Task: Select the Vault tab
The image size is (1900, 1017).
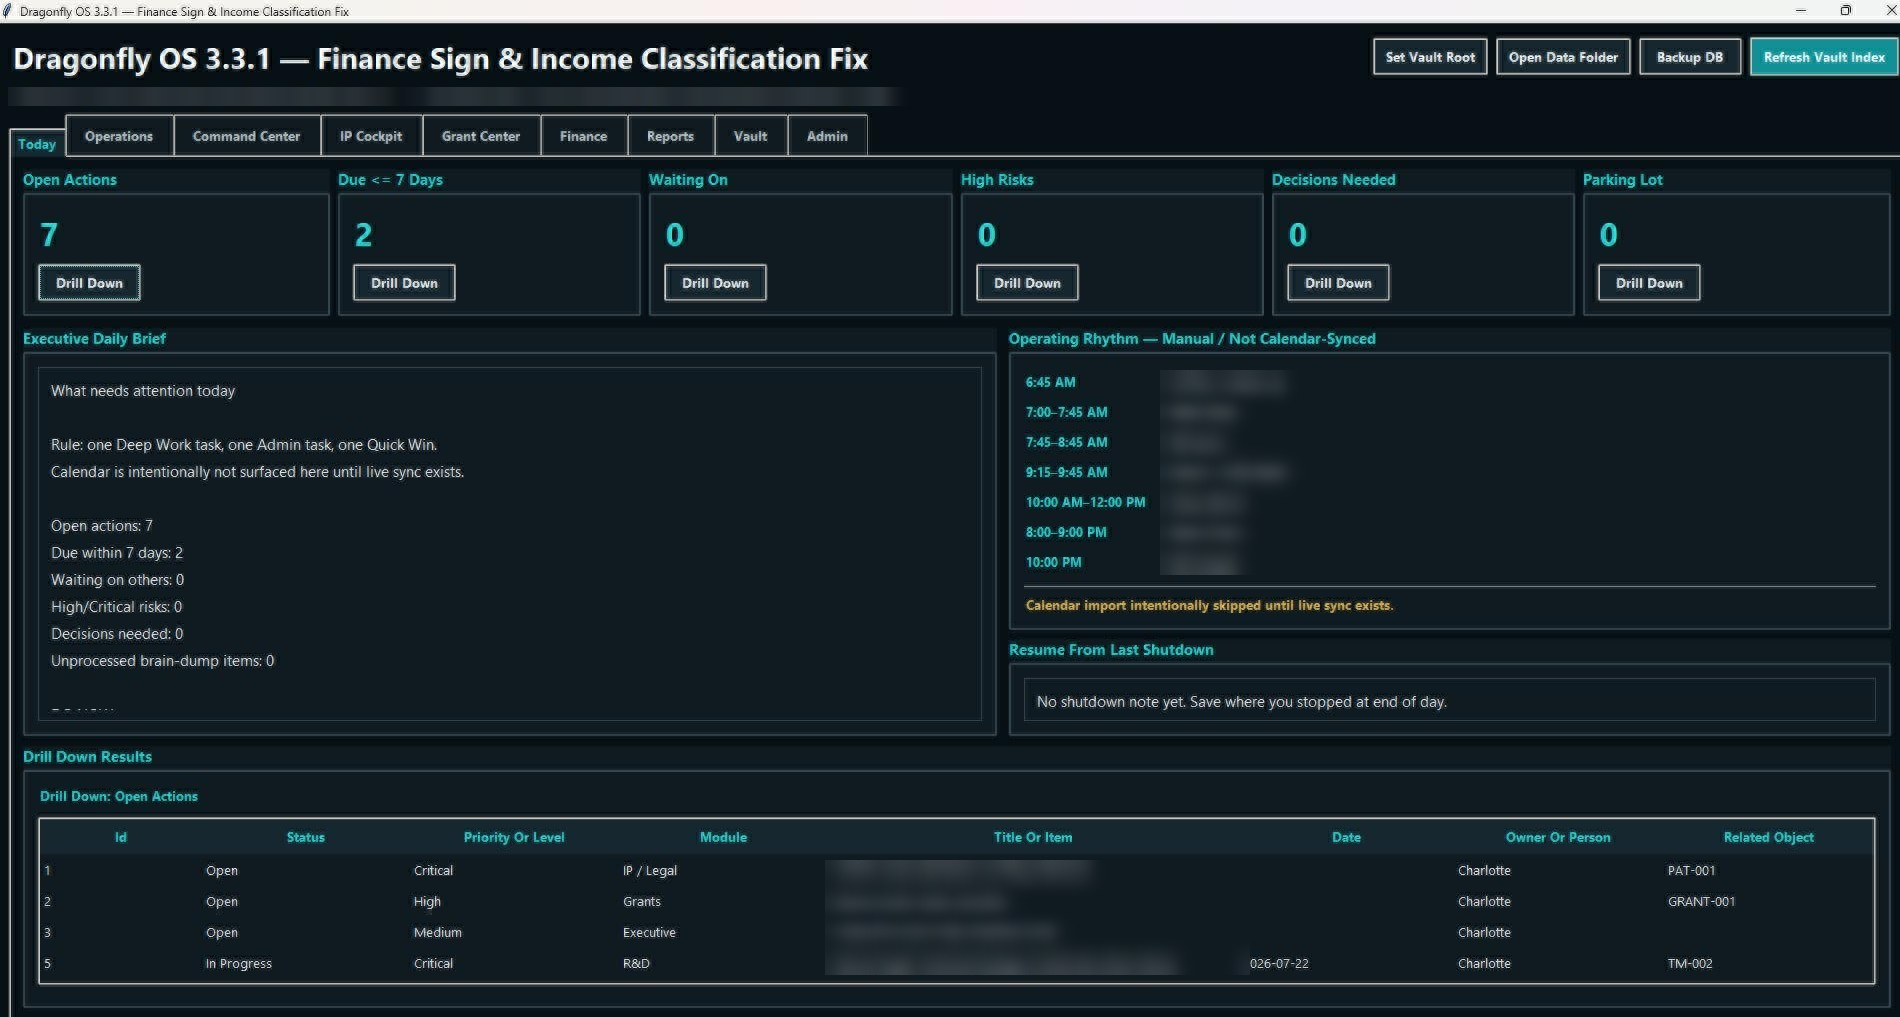Action: [750, 136]
